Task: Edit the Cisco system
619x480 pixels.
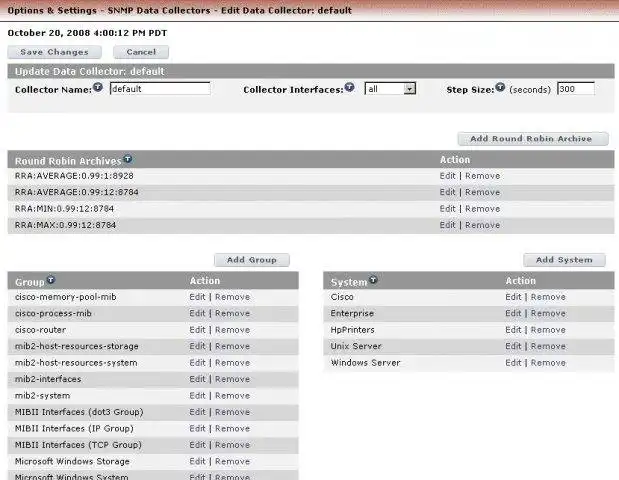Action: click(513, 297)
